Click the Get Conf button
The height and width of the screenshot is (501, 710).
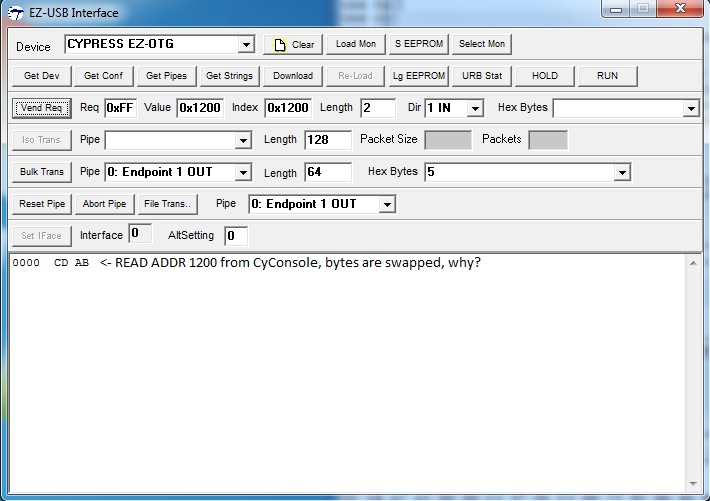click(103, 76)
